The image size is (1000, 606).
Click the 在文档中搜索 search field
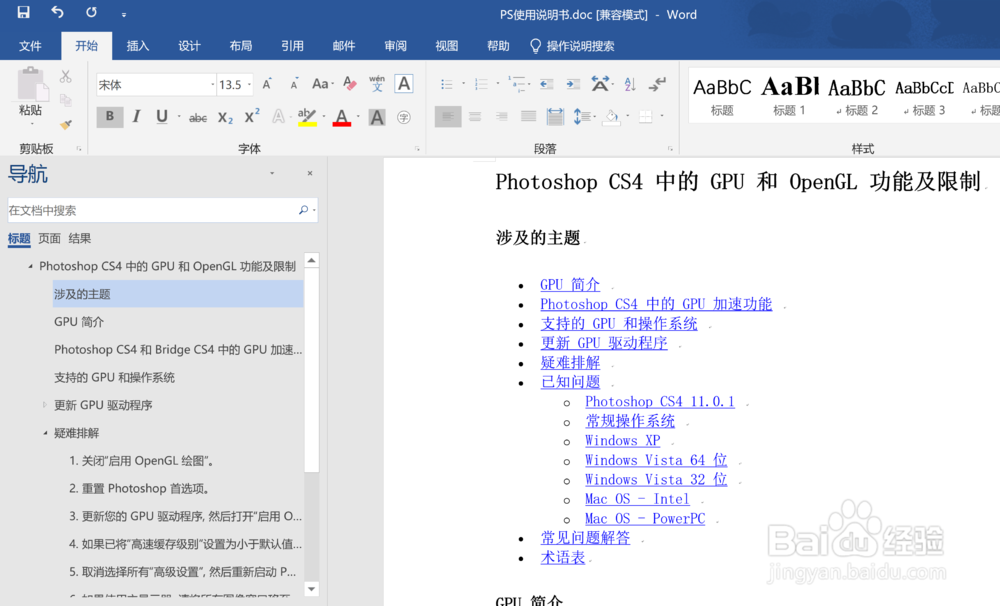pos(153,211)
